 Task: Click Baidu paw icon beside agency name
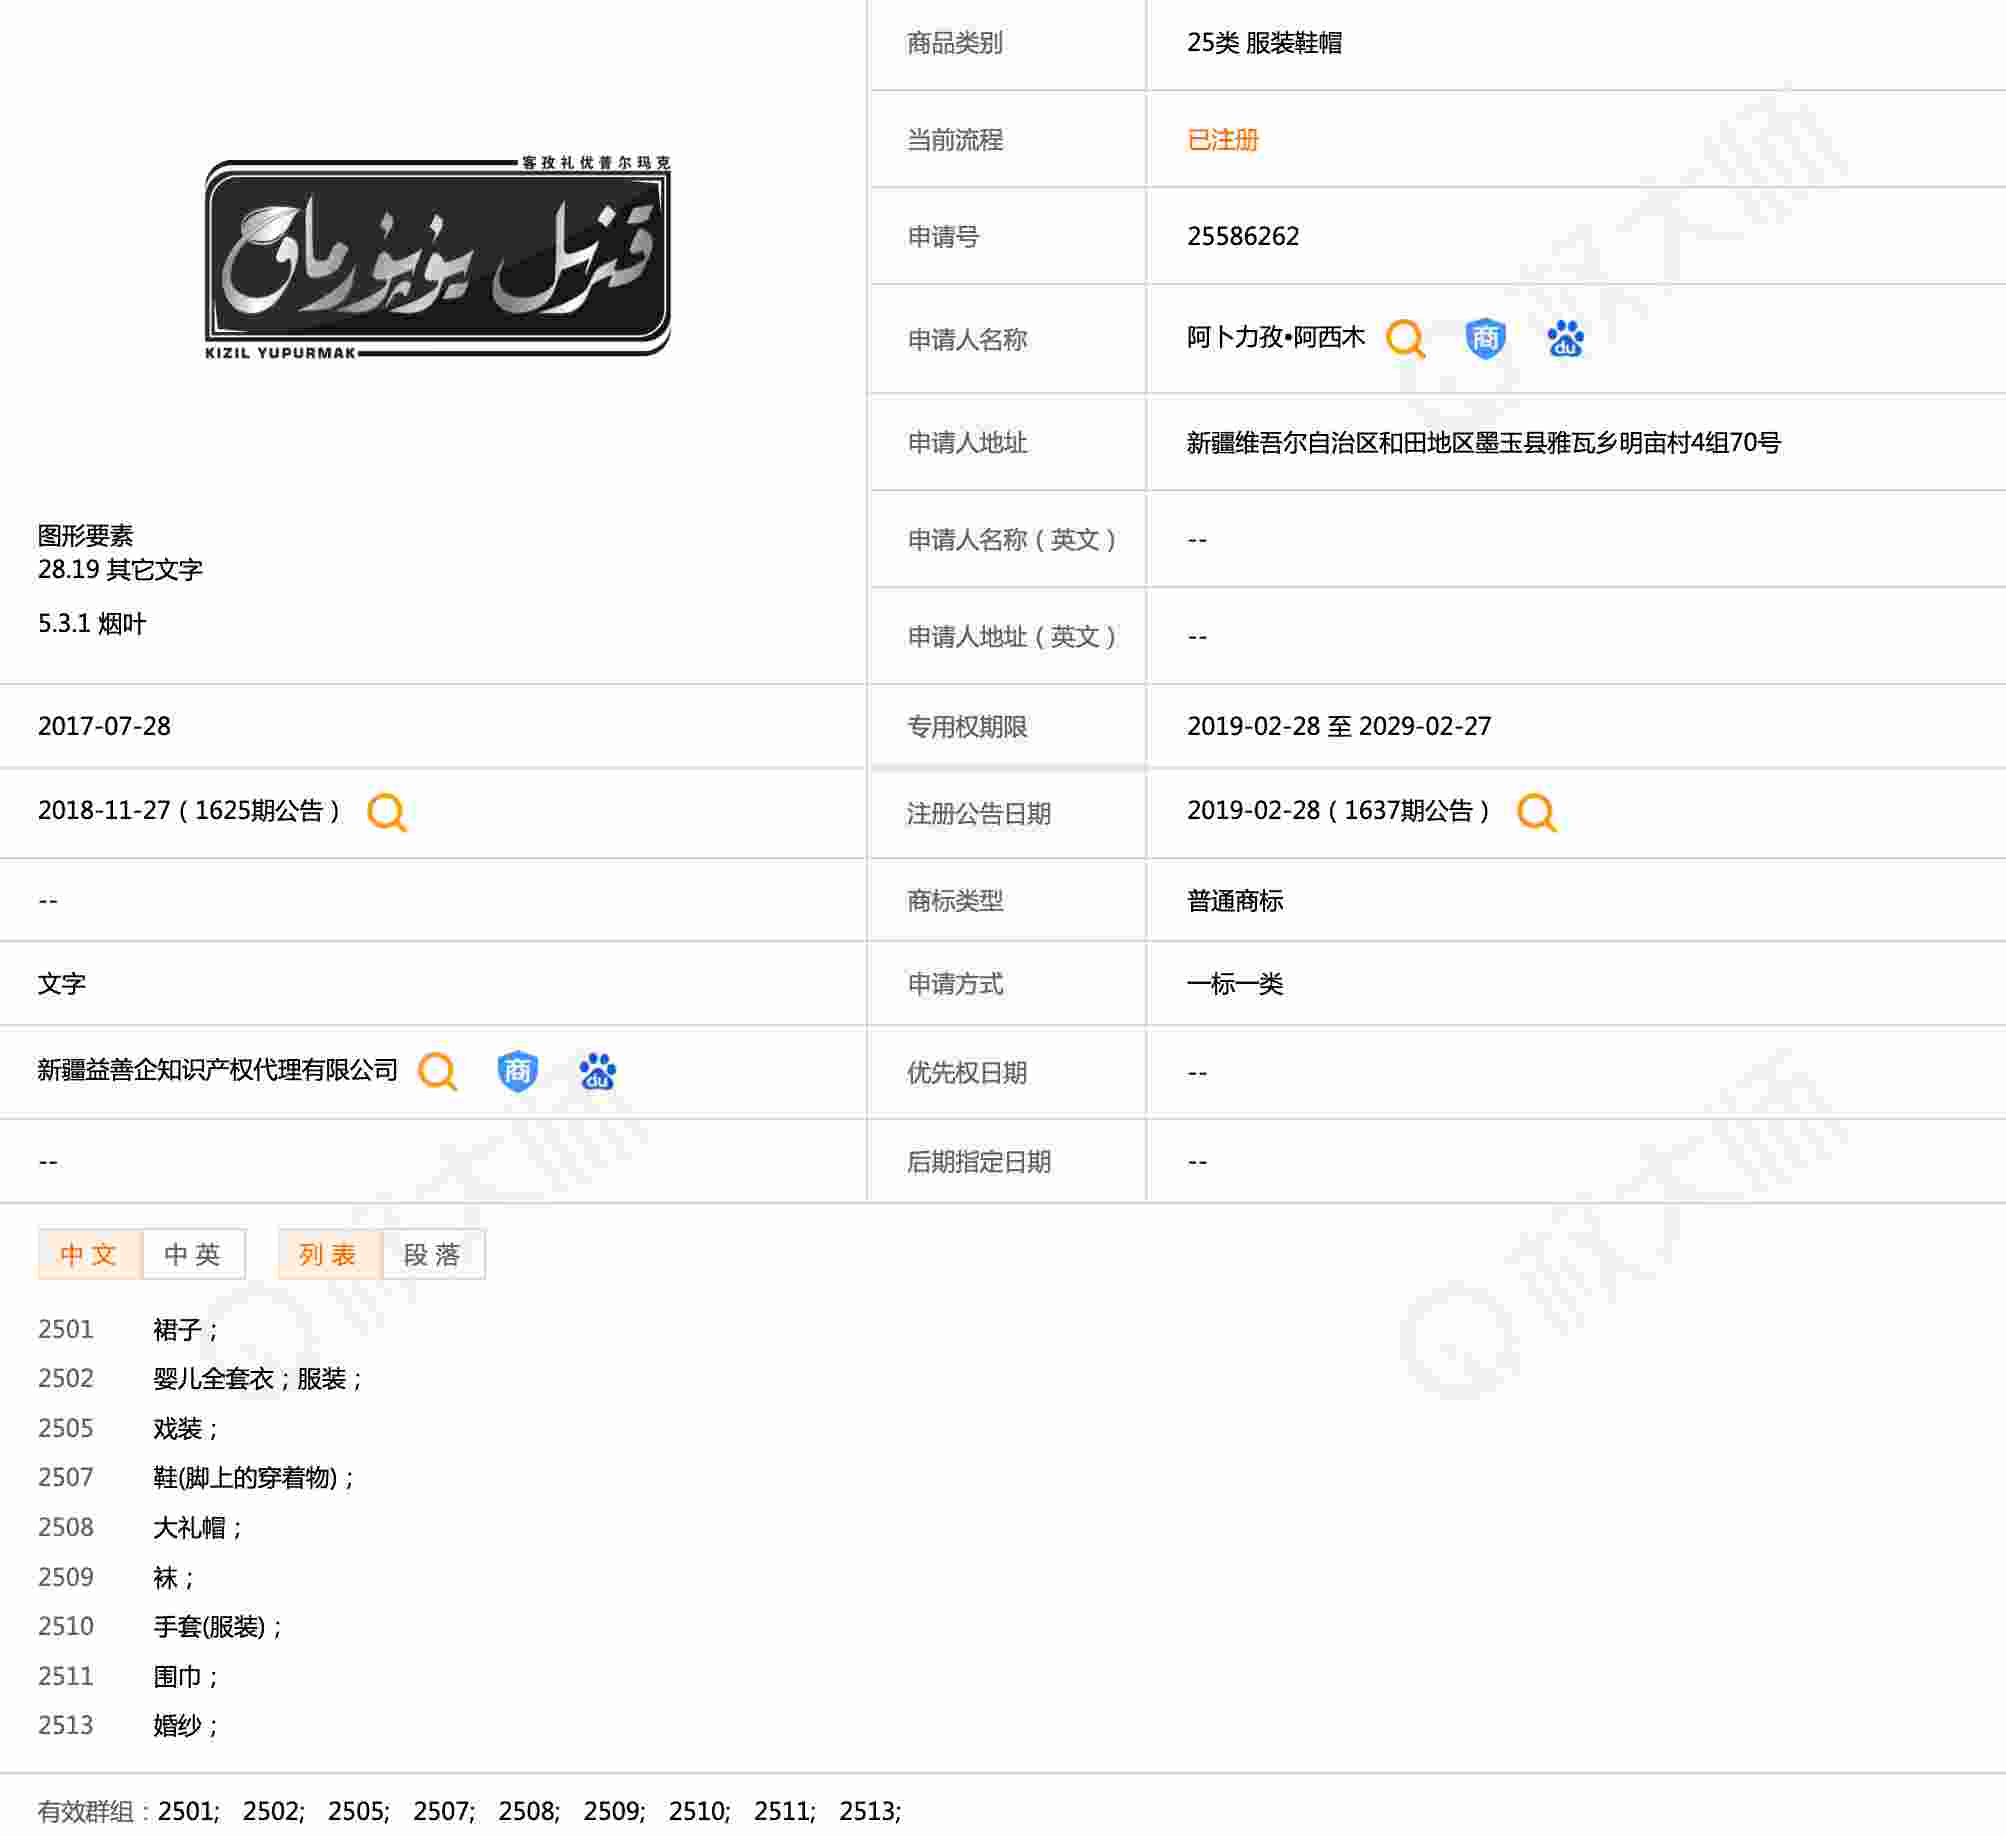pos(597,1071)
